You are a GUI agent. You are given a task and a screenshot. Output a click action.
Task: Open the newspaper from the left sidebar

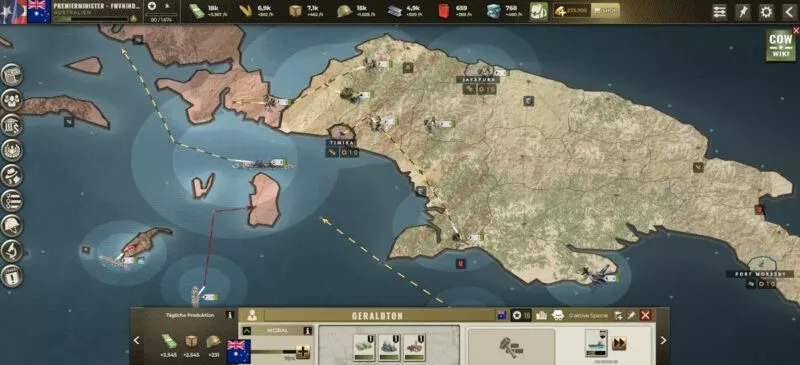(x=12, y=75)
